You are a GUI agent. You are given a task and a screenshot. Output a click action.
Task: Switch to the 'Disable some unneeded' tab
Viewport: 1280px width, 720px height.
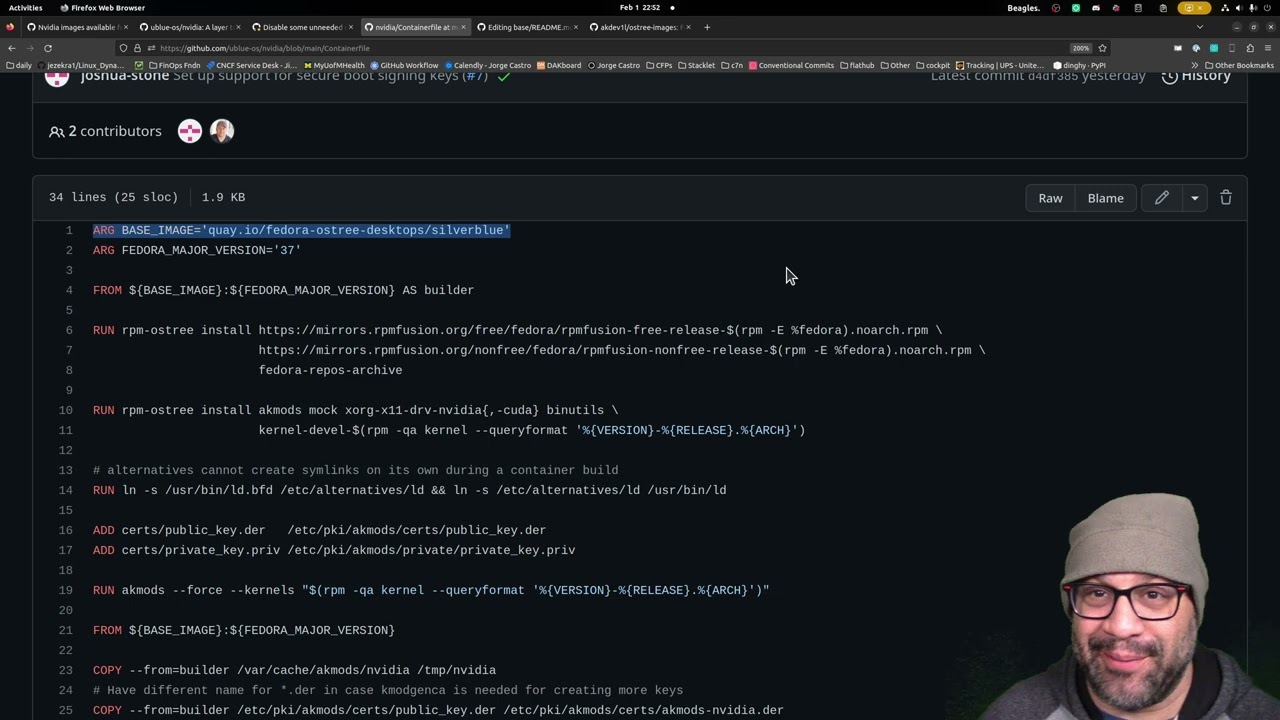301,27
